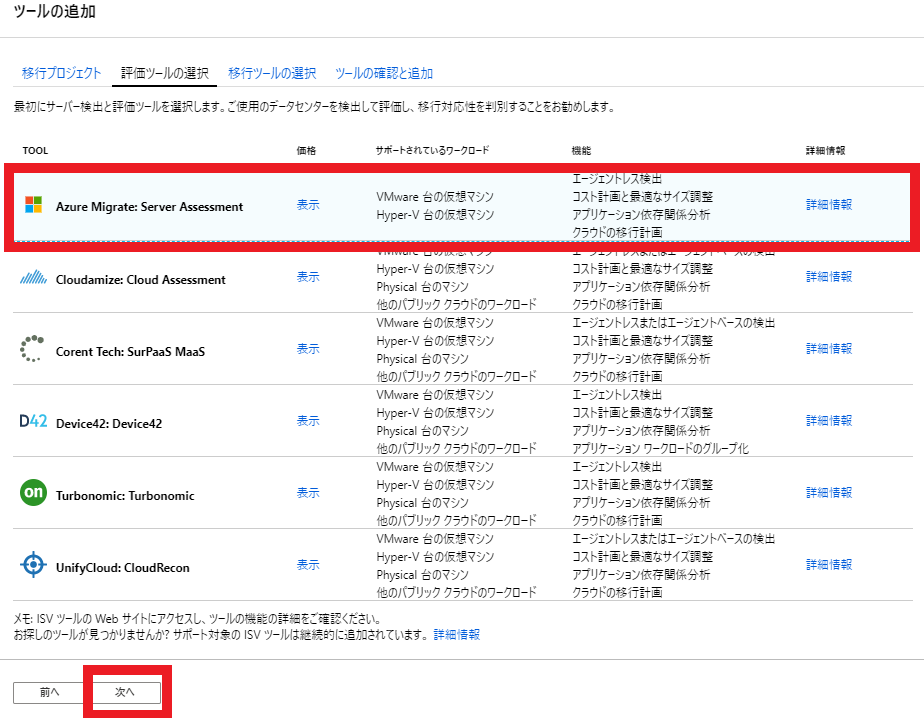Click the Device42 D42 logo icon
924x718 pixels.
[33, 421]
